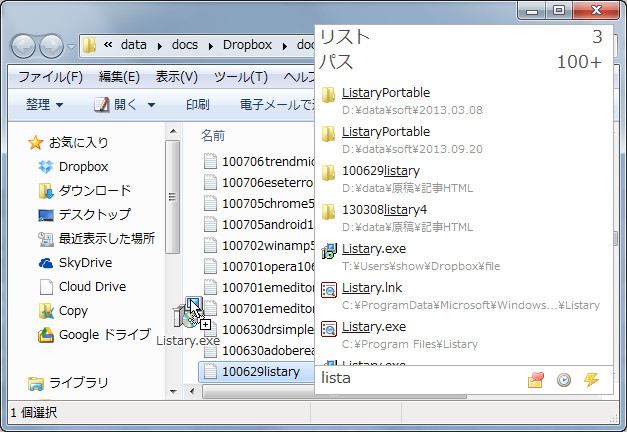Open recent locations dropdown next to forward arrow

[x=71, y=47]
